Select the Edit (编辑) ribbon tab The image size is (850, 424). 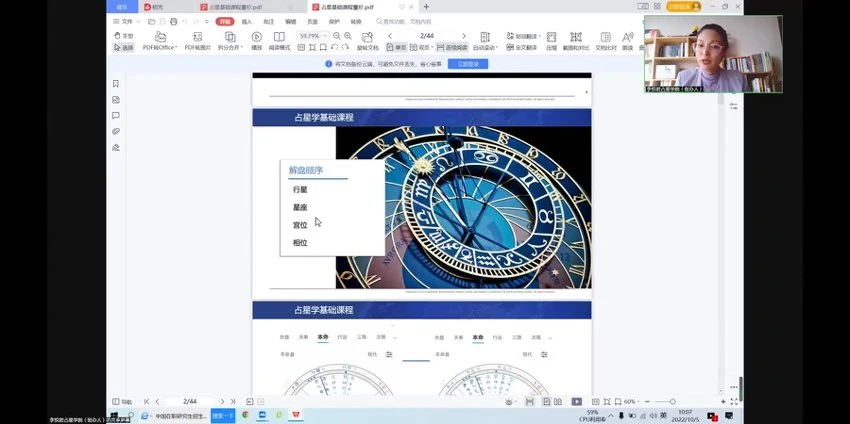click(x=291, y=22)
